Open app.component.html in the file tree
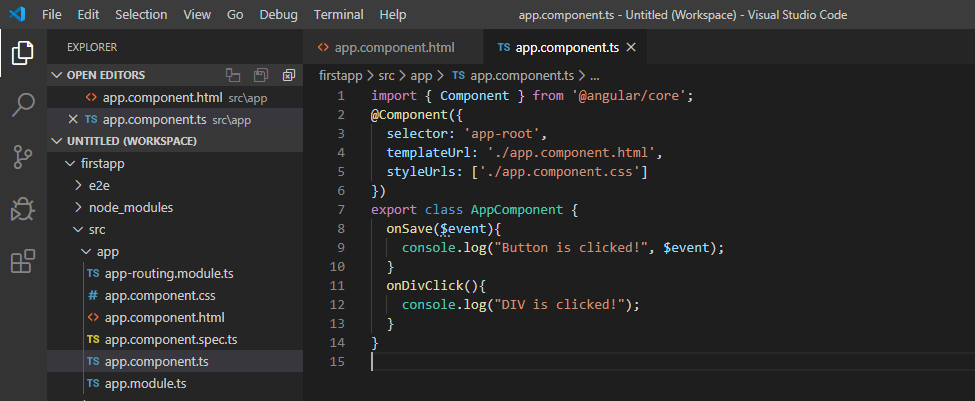The height and width of the screenshot is (401, 975). click(x=164, y=317)
